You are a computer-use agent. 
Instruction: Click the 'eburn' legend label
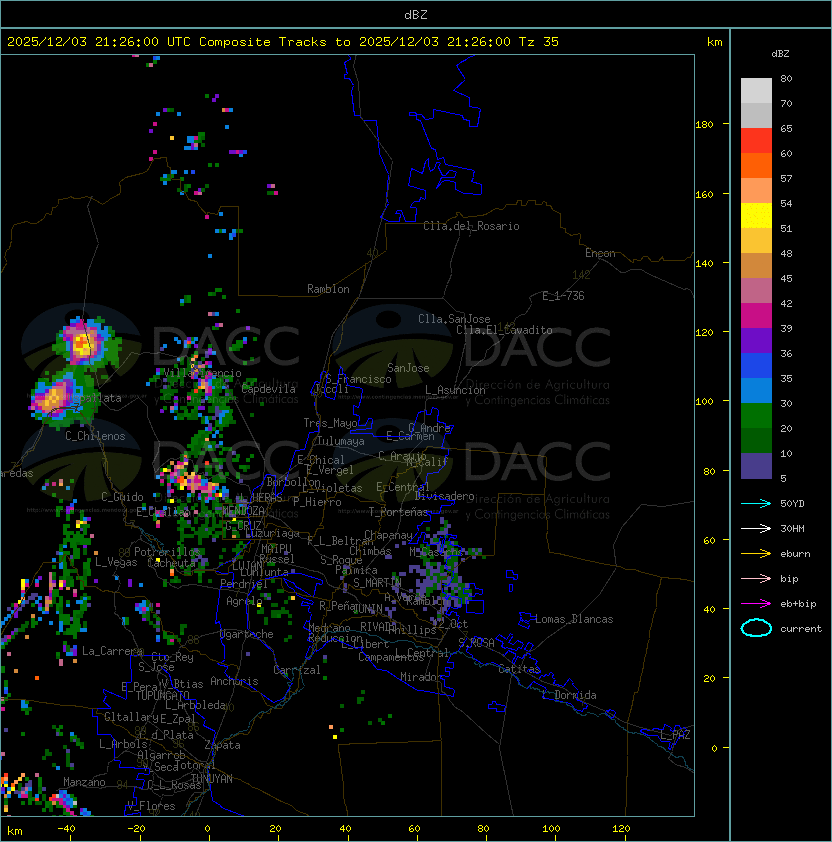pos(795,554)
